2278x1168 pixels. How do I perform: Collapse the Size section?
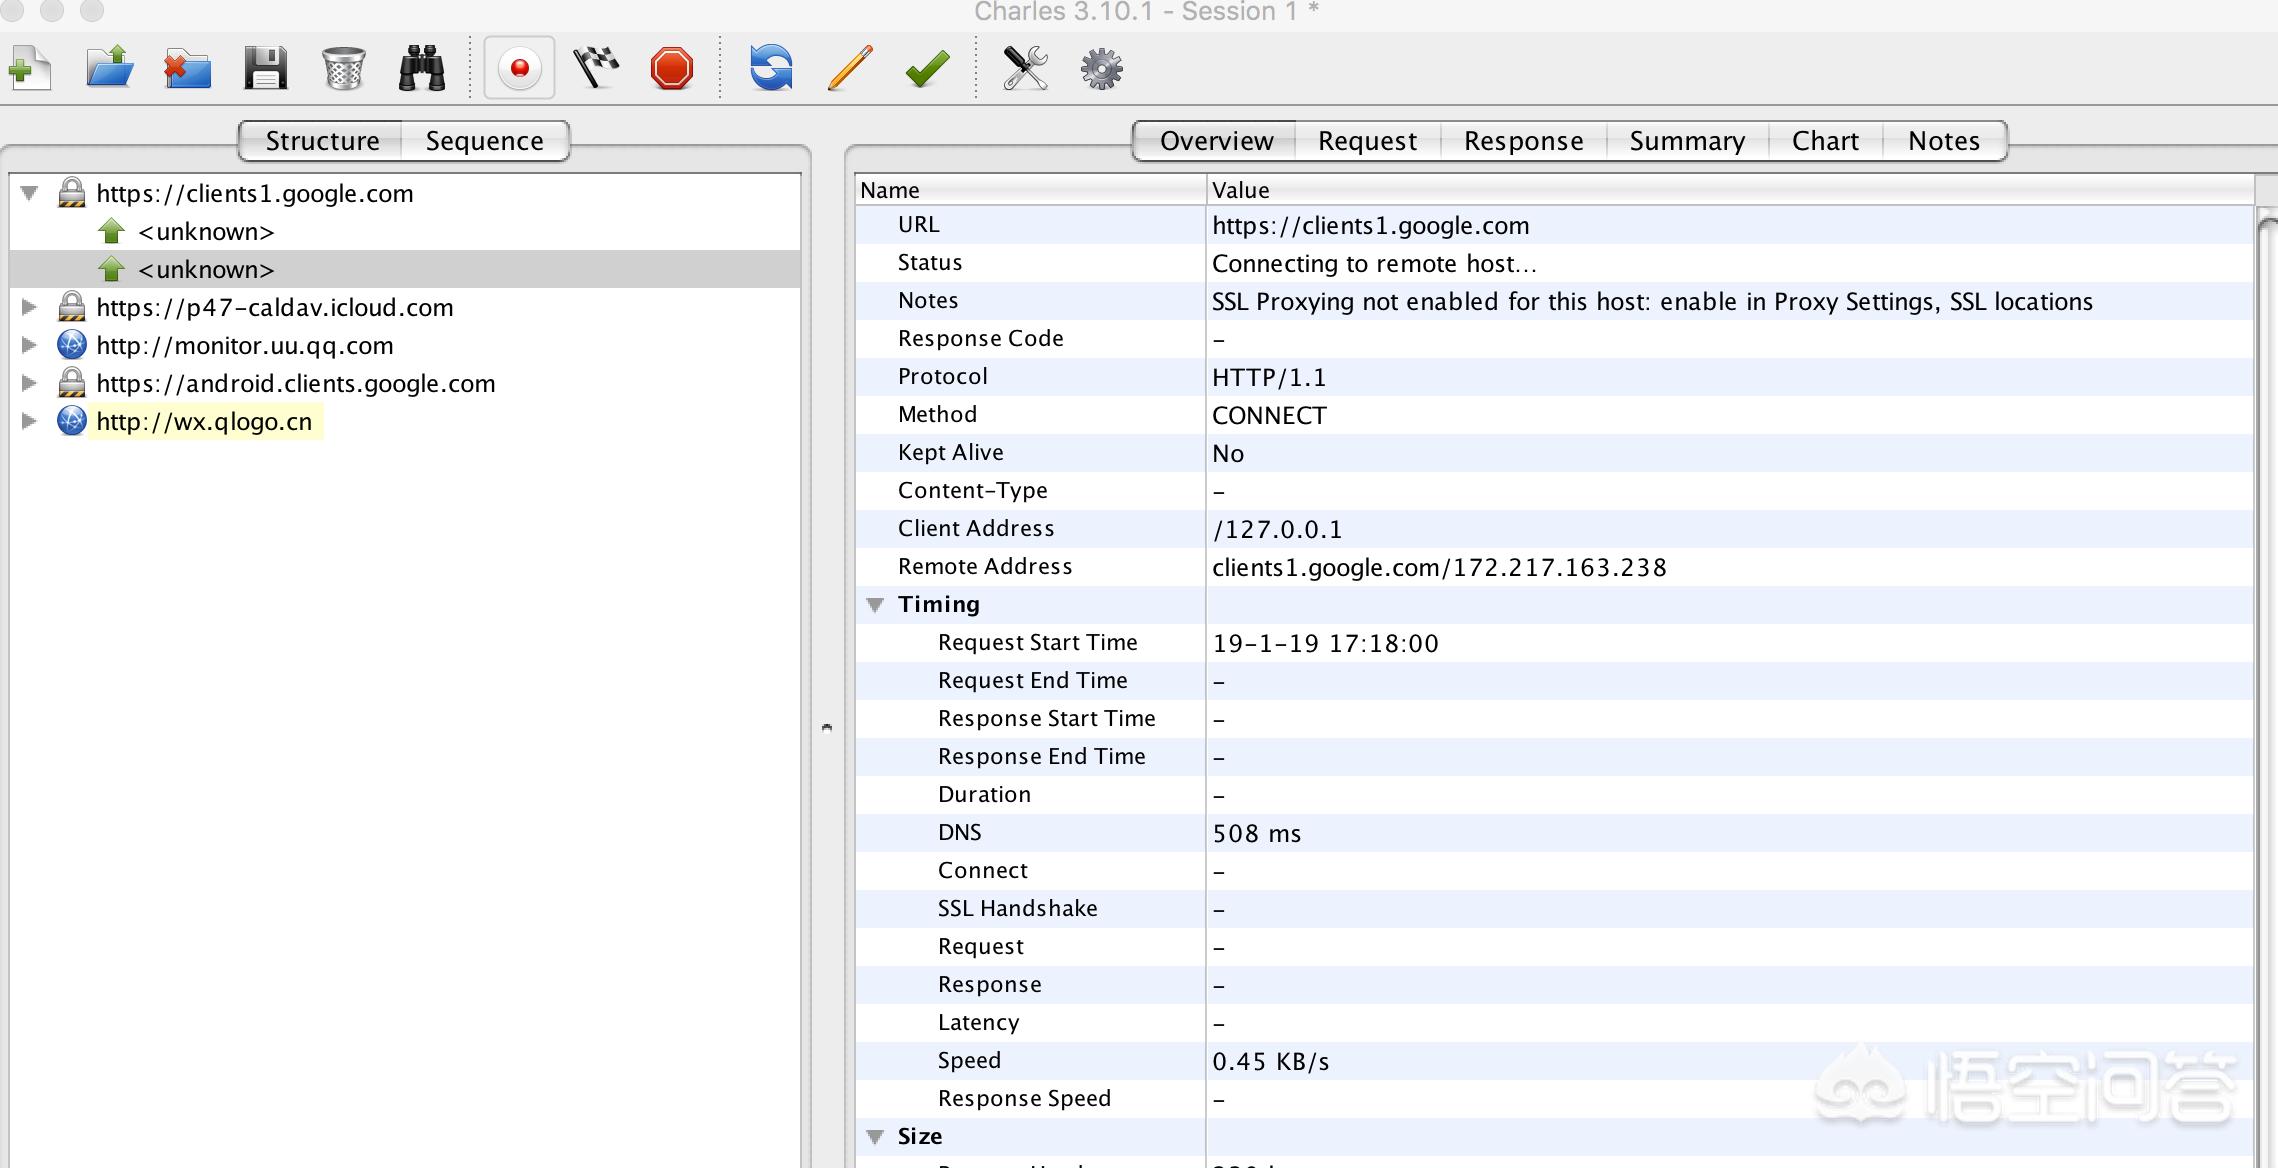pyautogui.click(x=875, y=1137)
